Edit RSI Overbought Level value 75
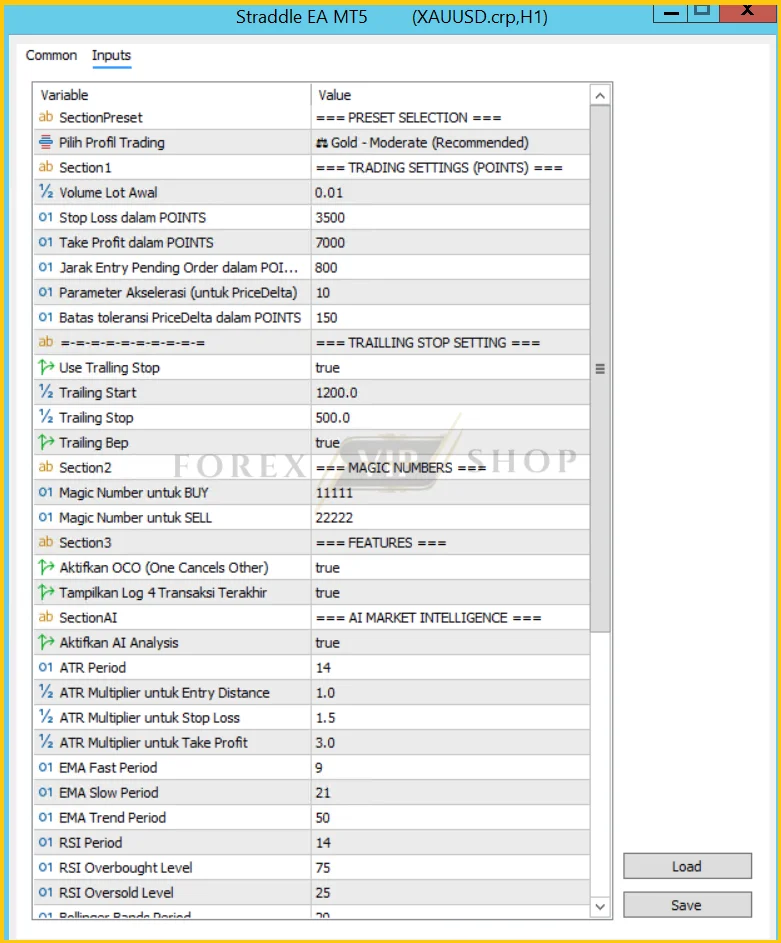 (450, 868)
